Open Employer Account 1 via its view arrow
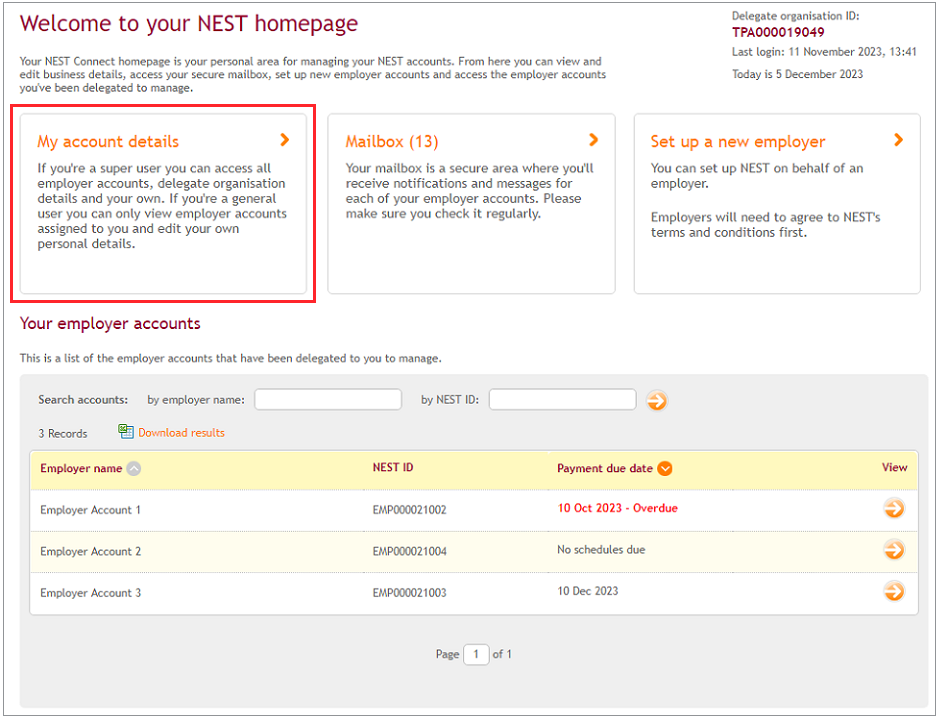Viewport: 940px width, 720px height. (895, 508)
